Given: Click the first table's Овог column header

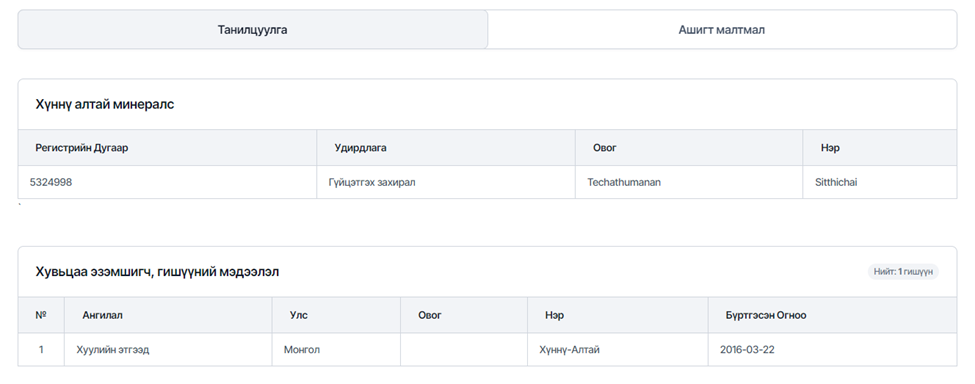Looking at the screenshot, I should pos(689,148).
